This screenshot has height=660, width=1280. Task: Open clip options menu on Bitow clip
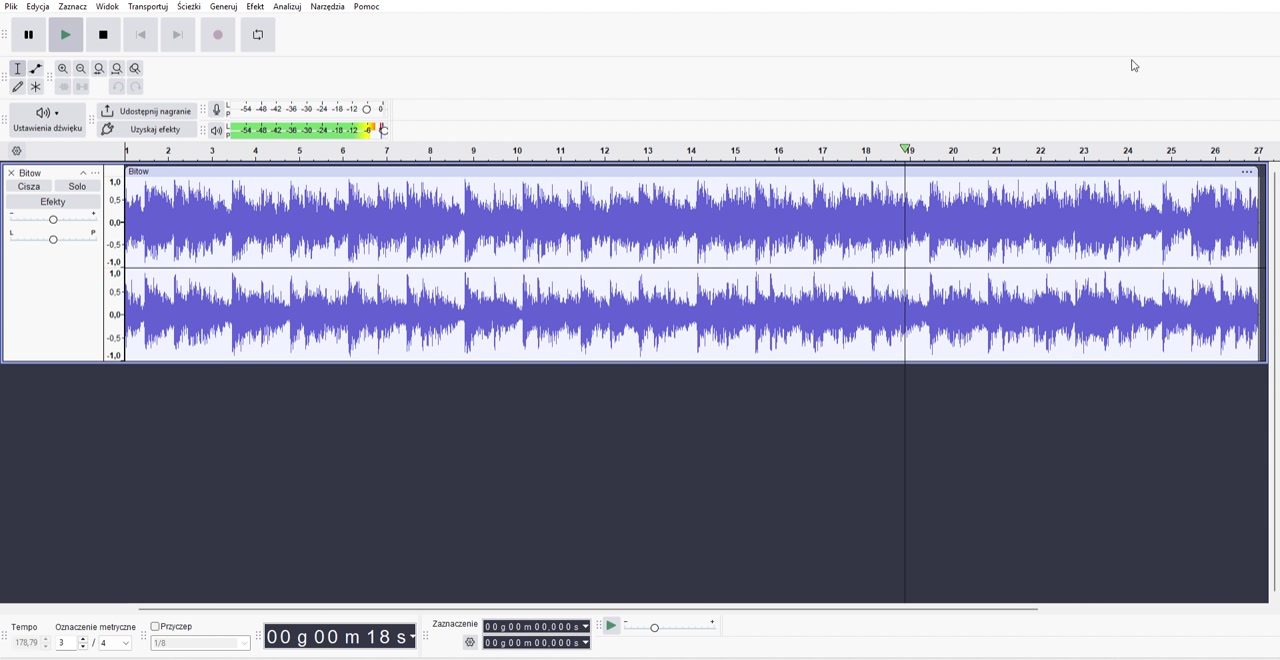tap(1247, 172)
